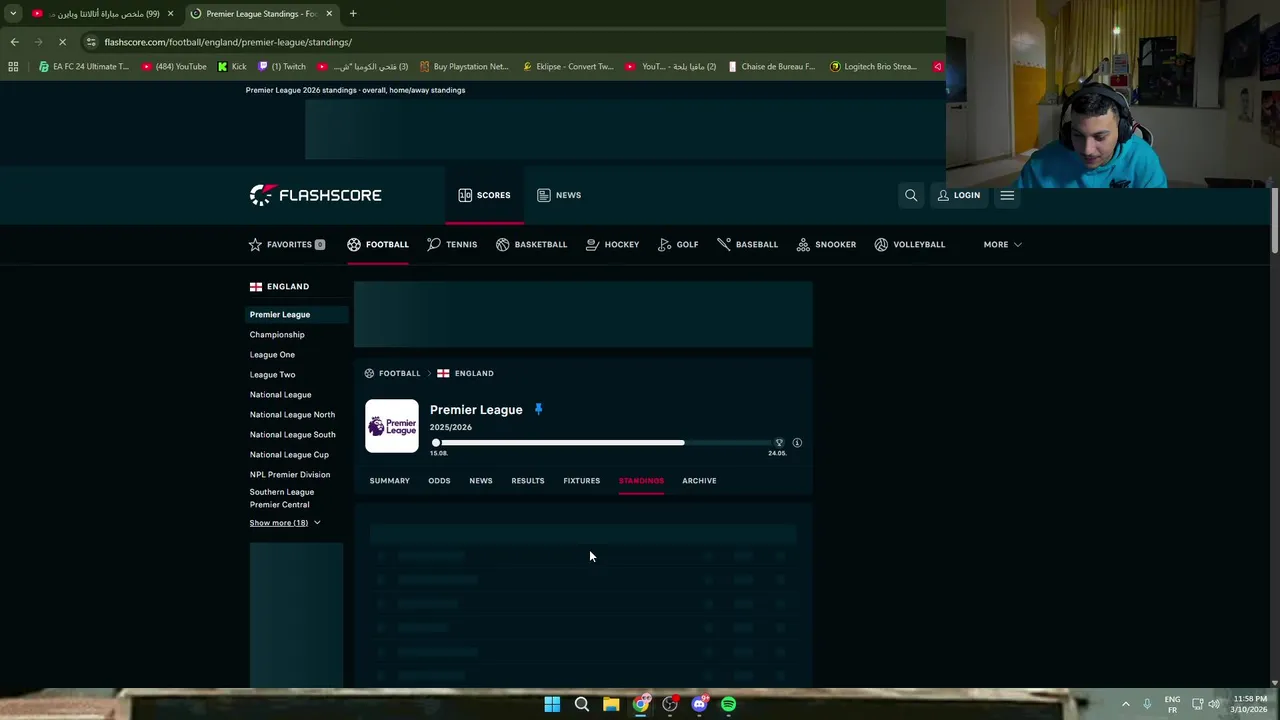
Task: Open the league News tab
Action: 480,481
